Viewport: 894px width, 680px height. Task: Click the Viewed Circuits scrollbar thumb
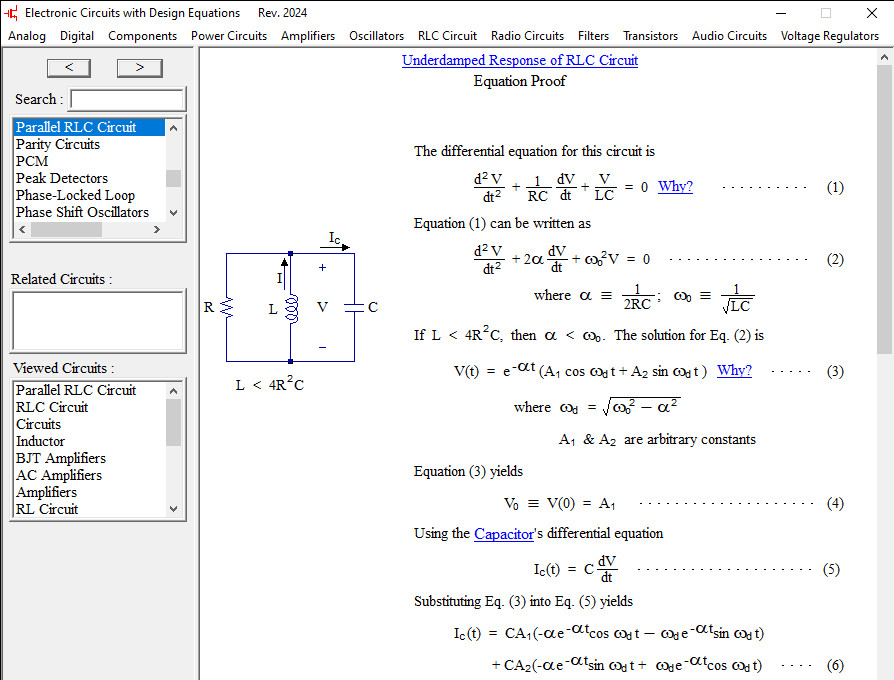click(174, 422)
